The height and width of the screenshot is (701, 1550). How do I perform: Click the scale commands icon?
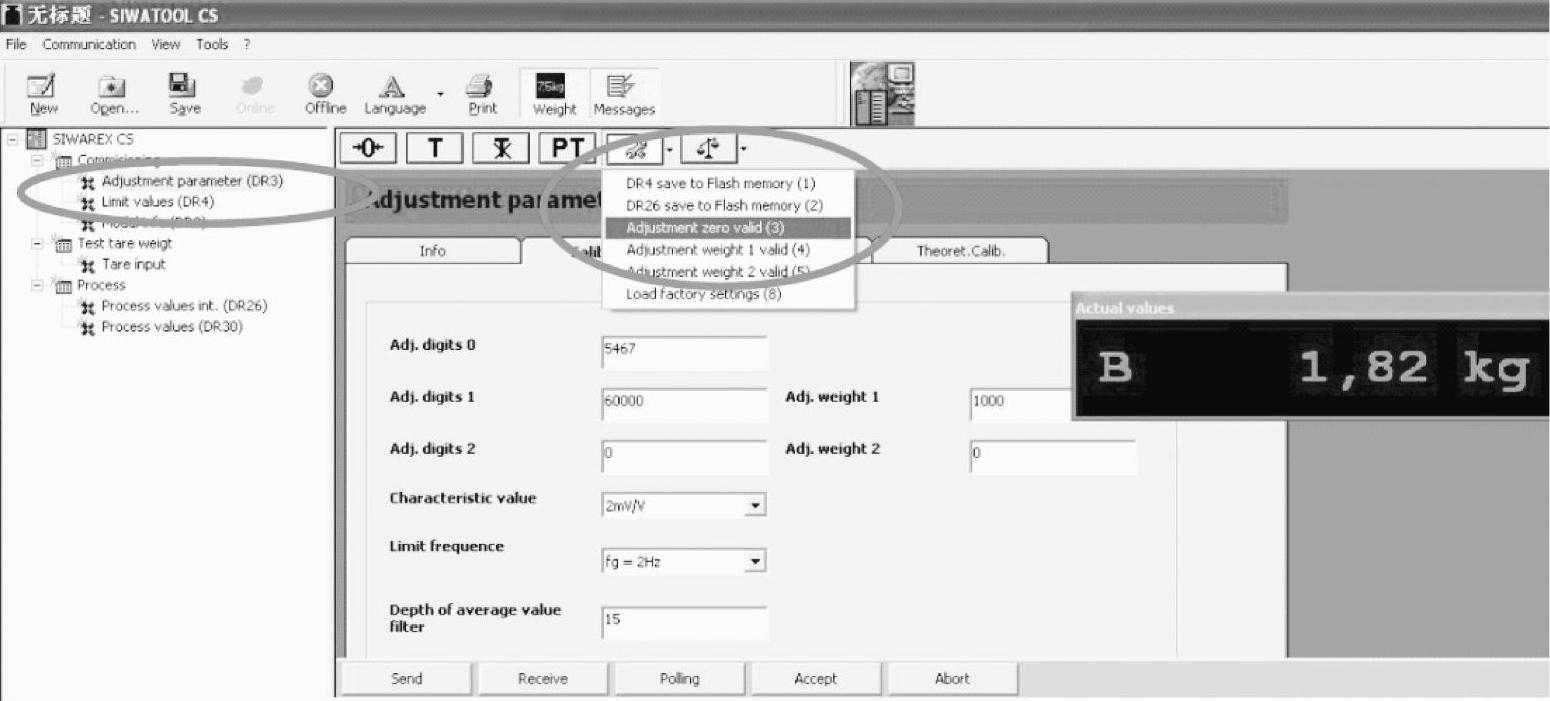[707, 148]
